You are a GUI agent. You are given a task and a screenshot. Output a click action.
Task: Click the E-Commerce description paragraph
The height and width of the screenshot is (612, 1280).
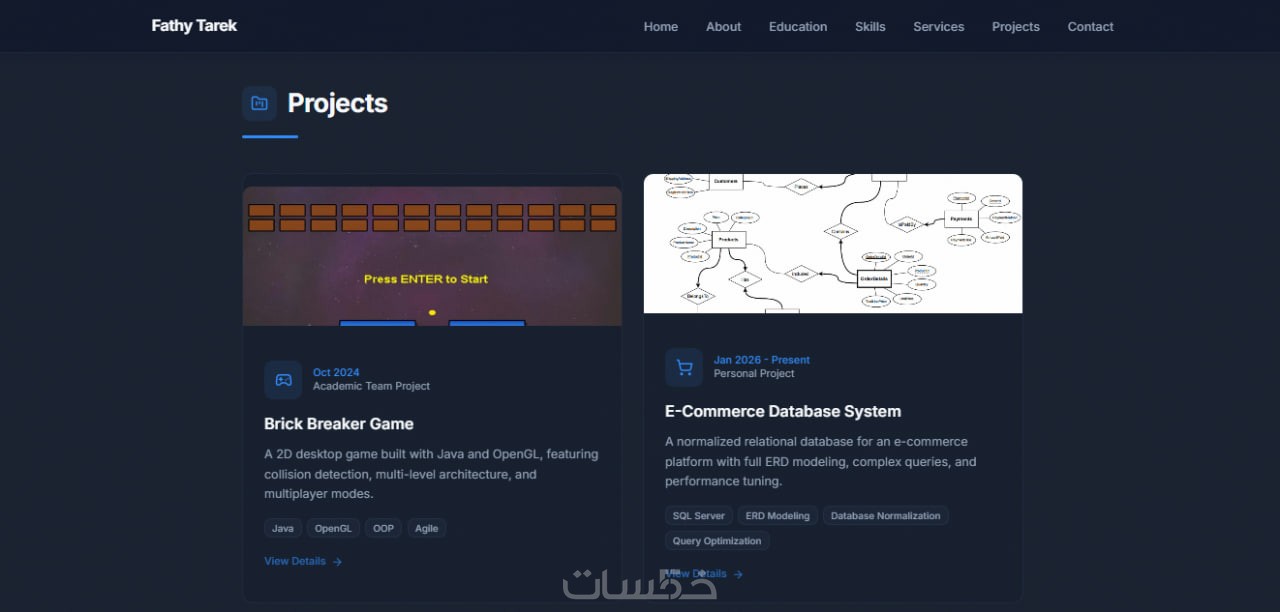(x=820, y=461)
